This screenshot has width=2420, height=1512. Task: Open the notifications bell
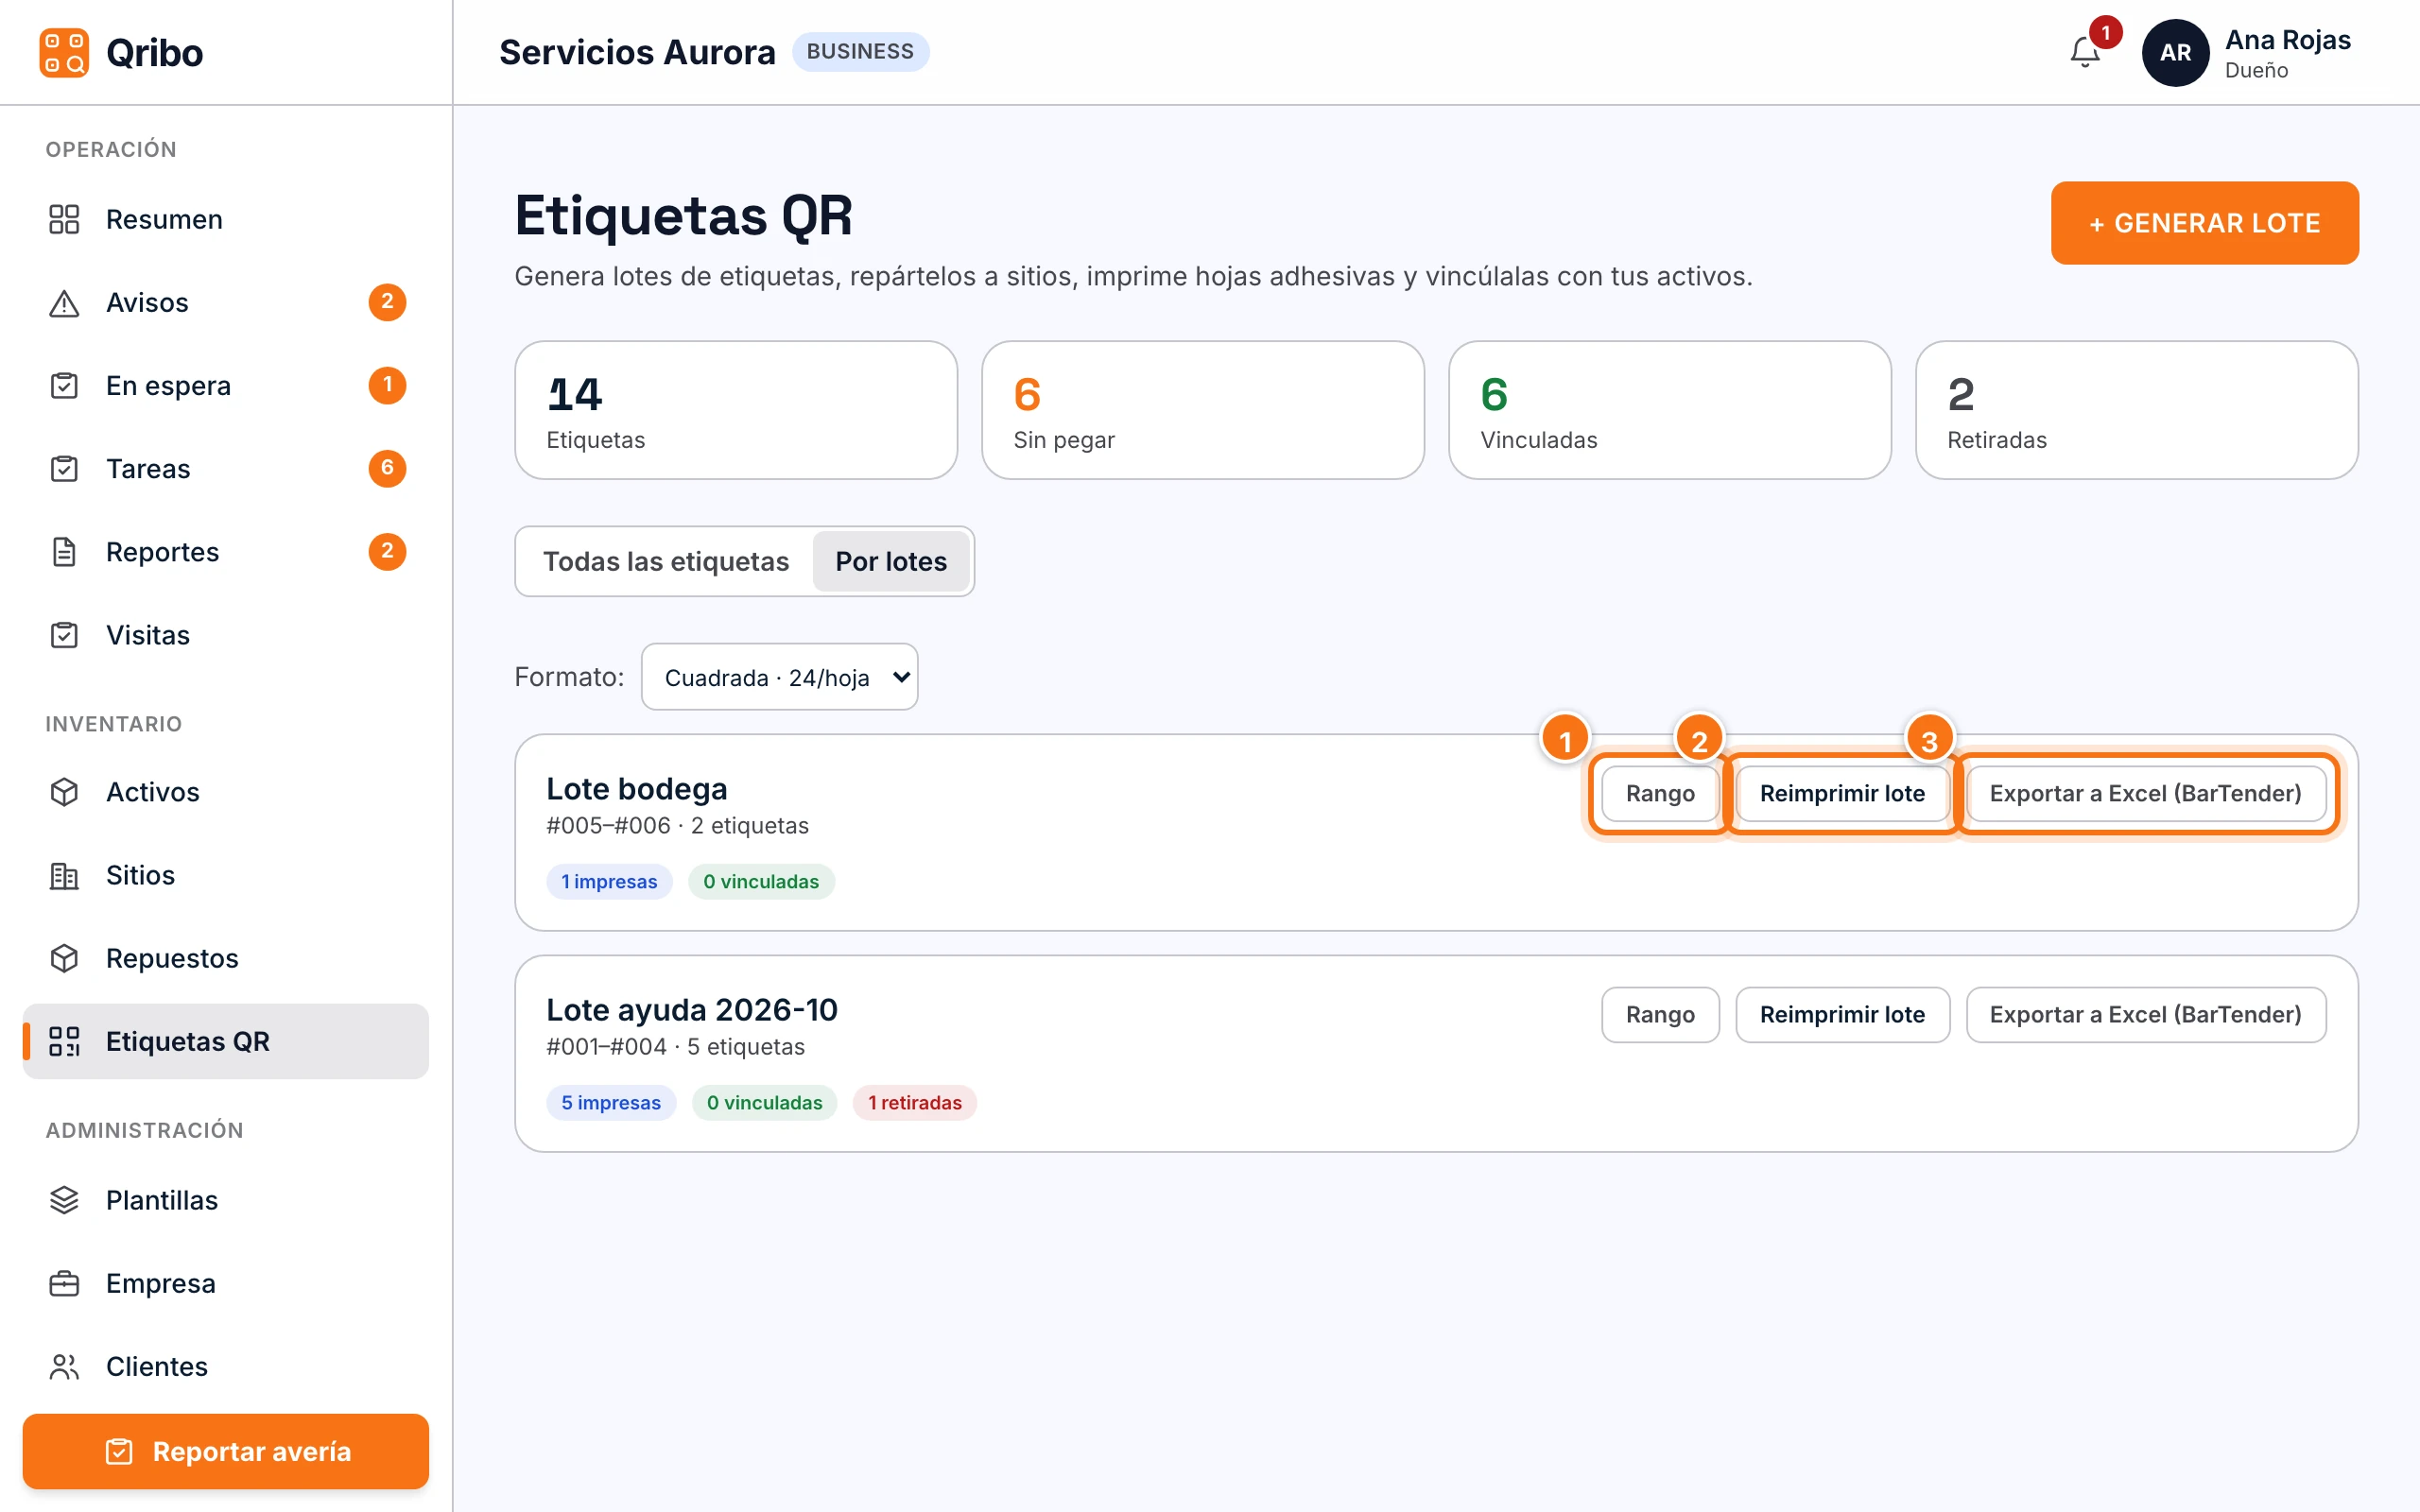(2085, 52)
